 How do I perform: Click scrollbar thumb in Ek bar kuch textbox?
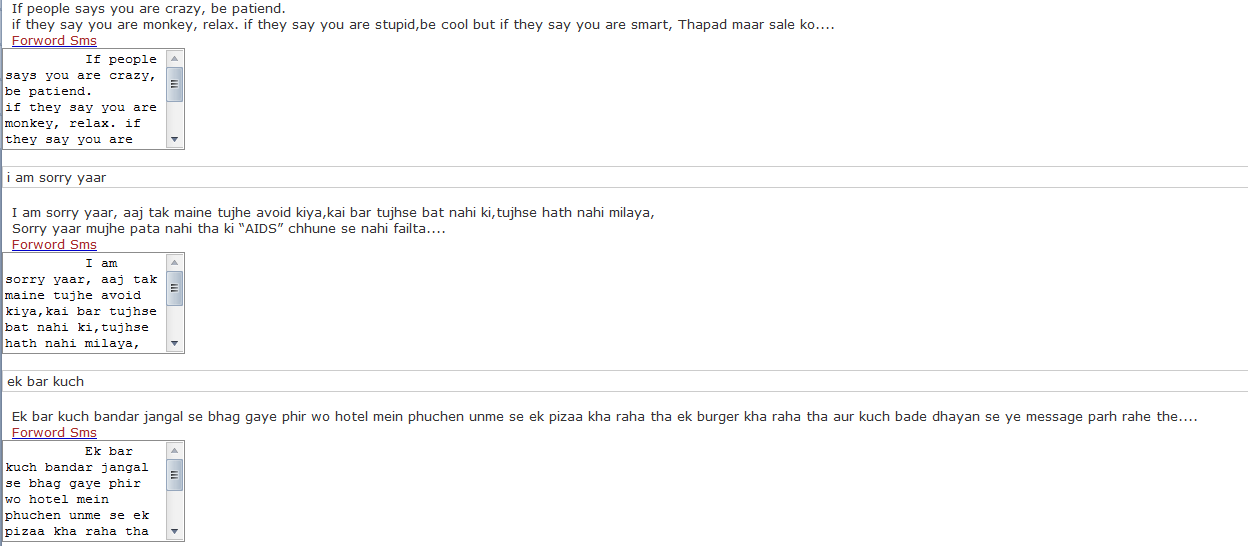click(175, 476)
